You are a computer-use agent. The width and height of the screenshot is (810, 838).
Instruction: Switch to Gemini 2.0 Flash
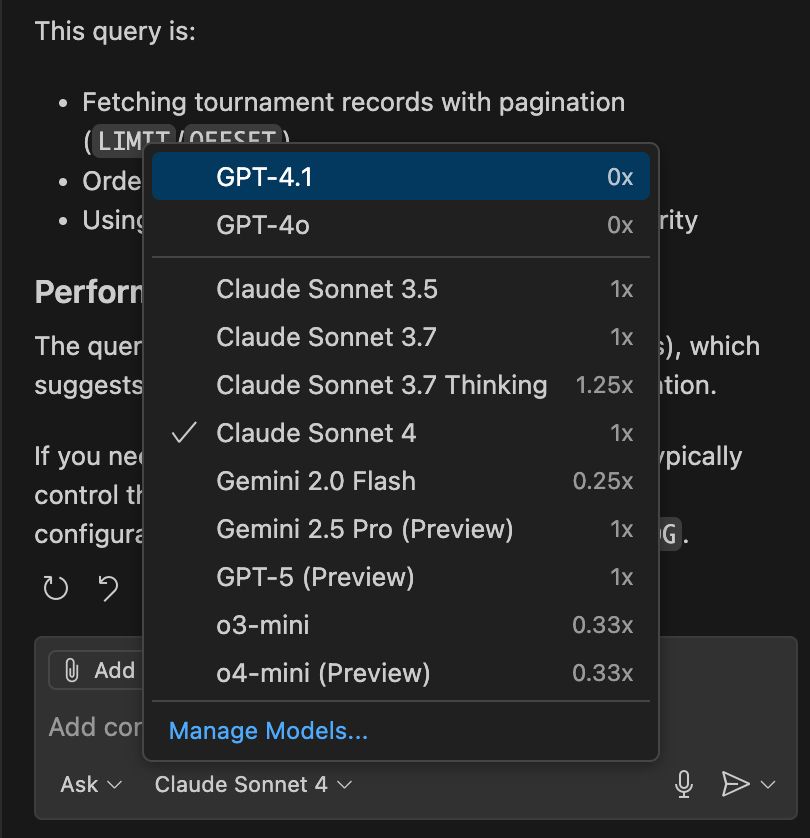pos(401,481)
